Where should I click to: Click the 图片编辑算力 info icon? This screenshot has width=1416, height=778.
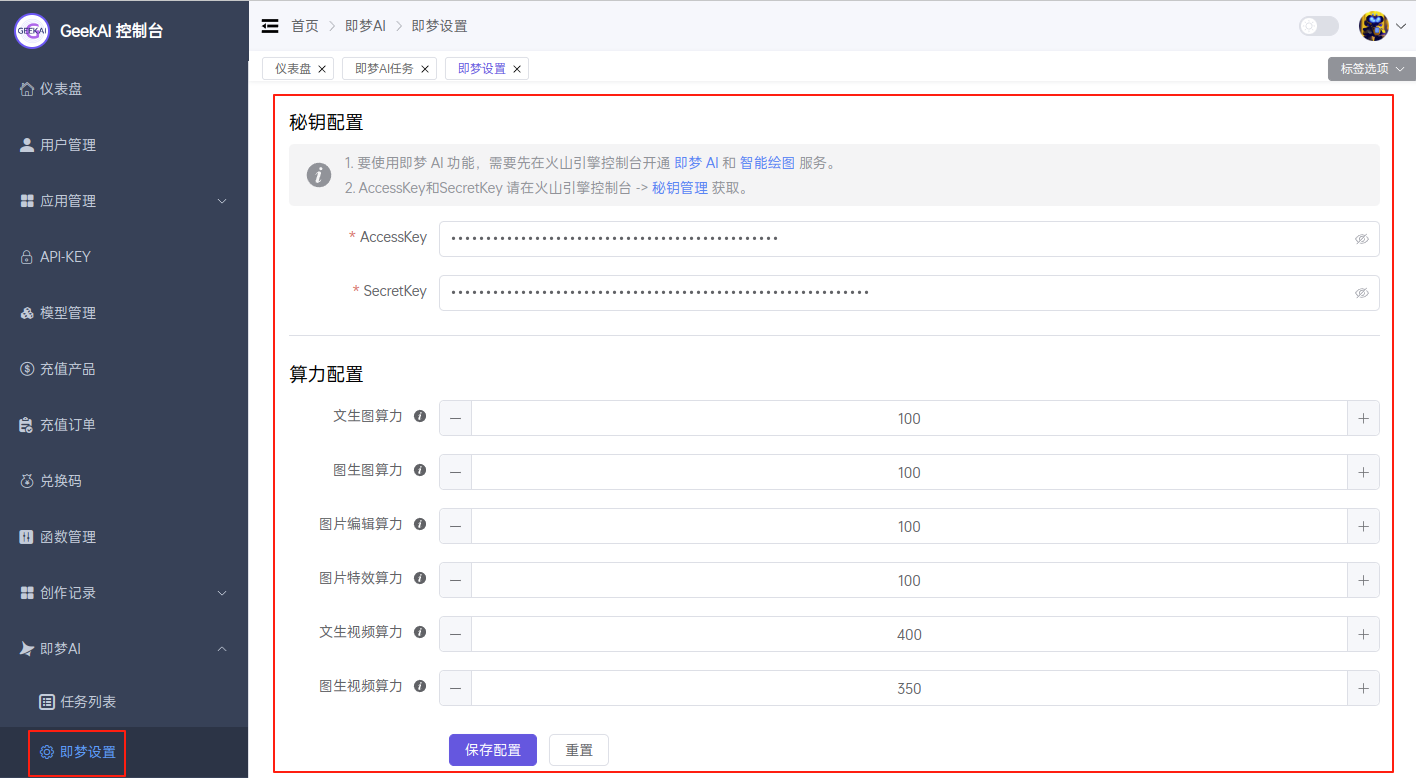click(x=420, y=523)
